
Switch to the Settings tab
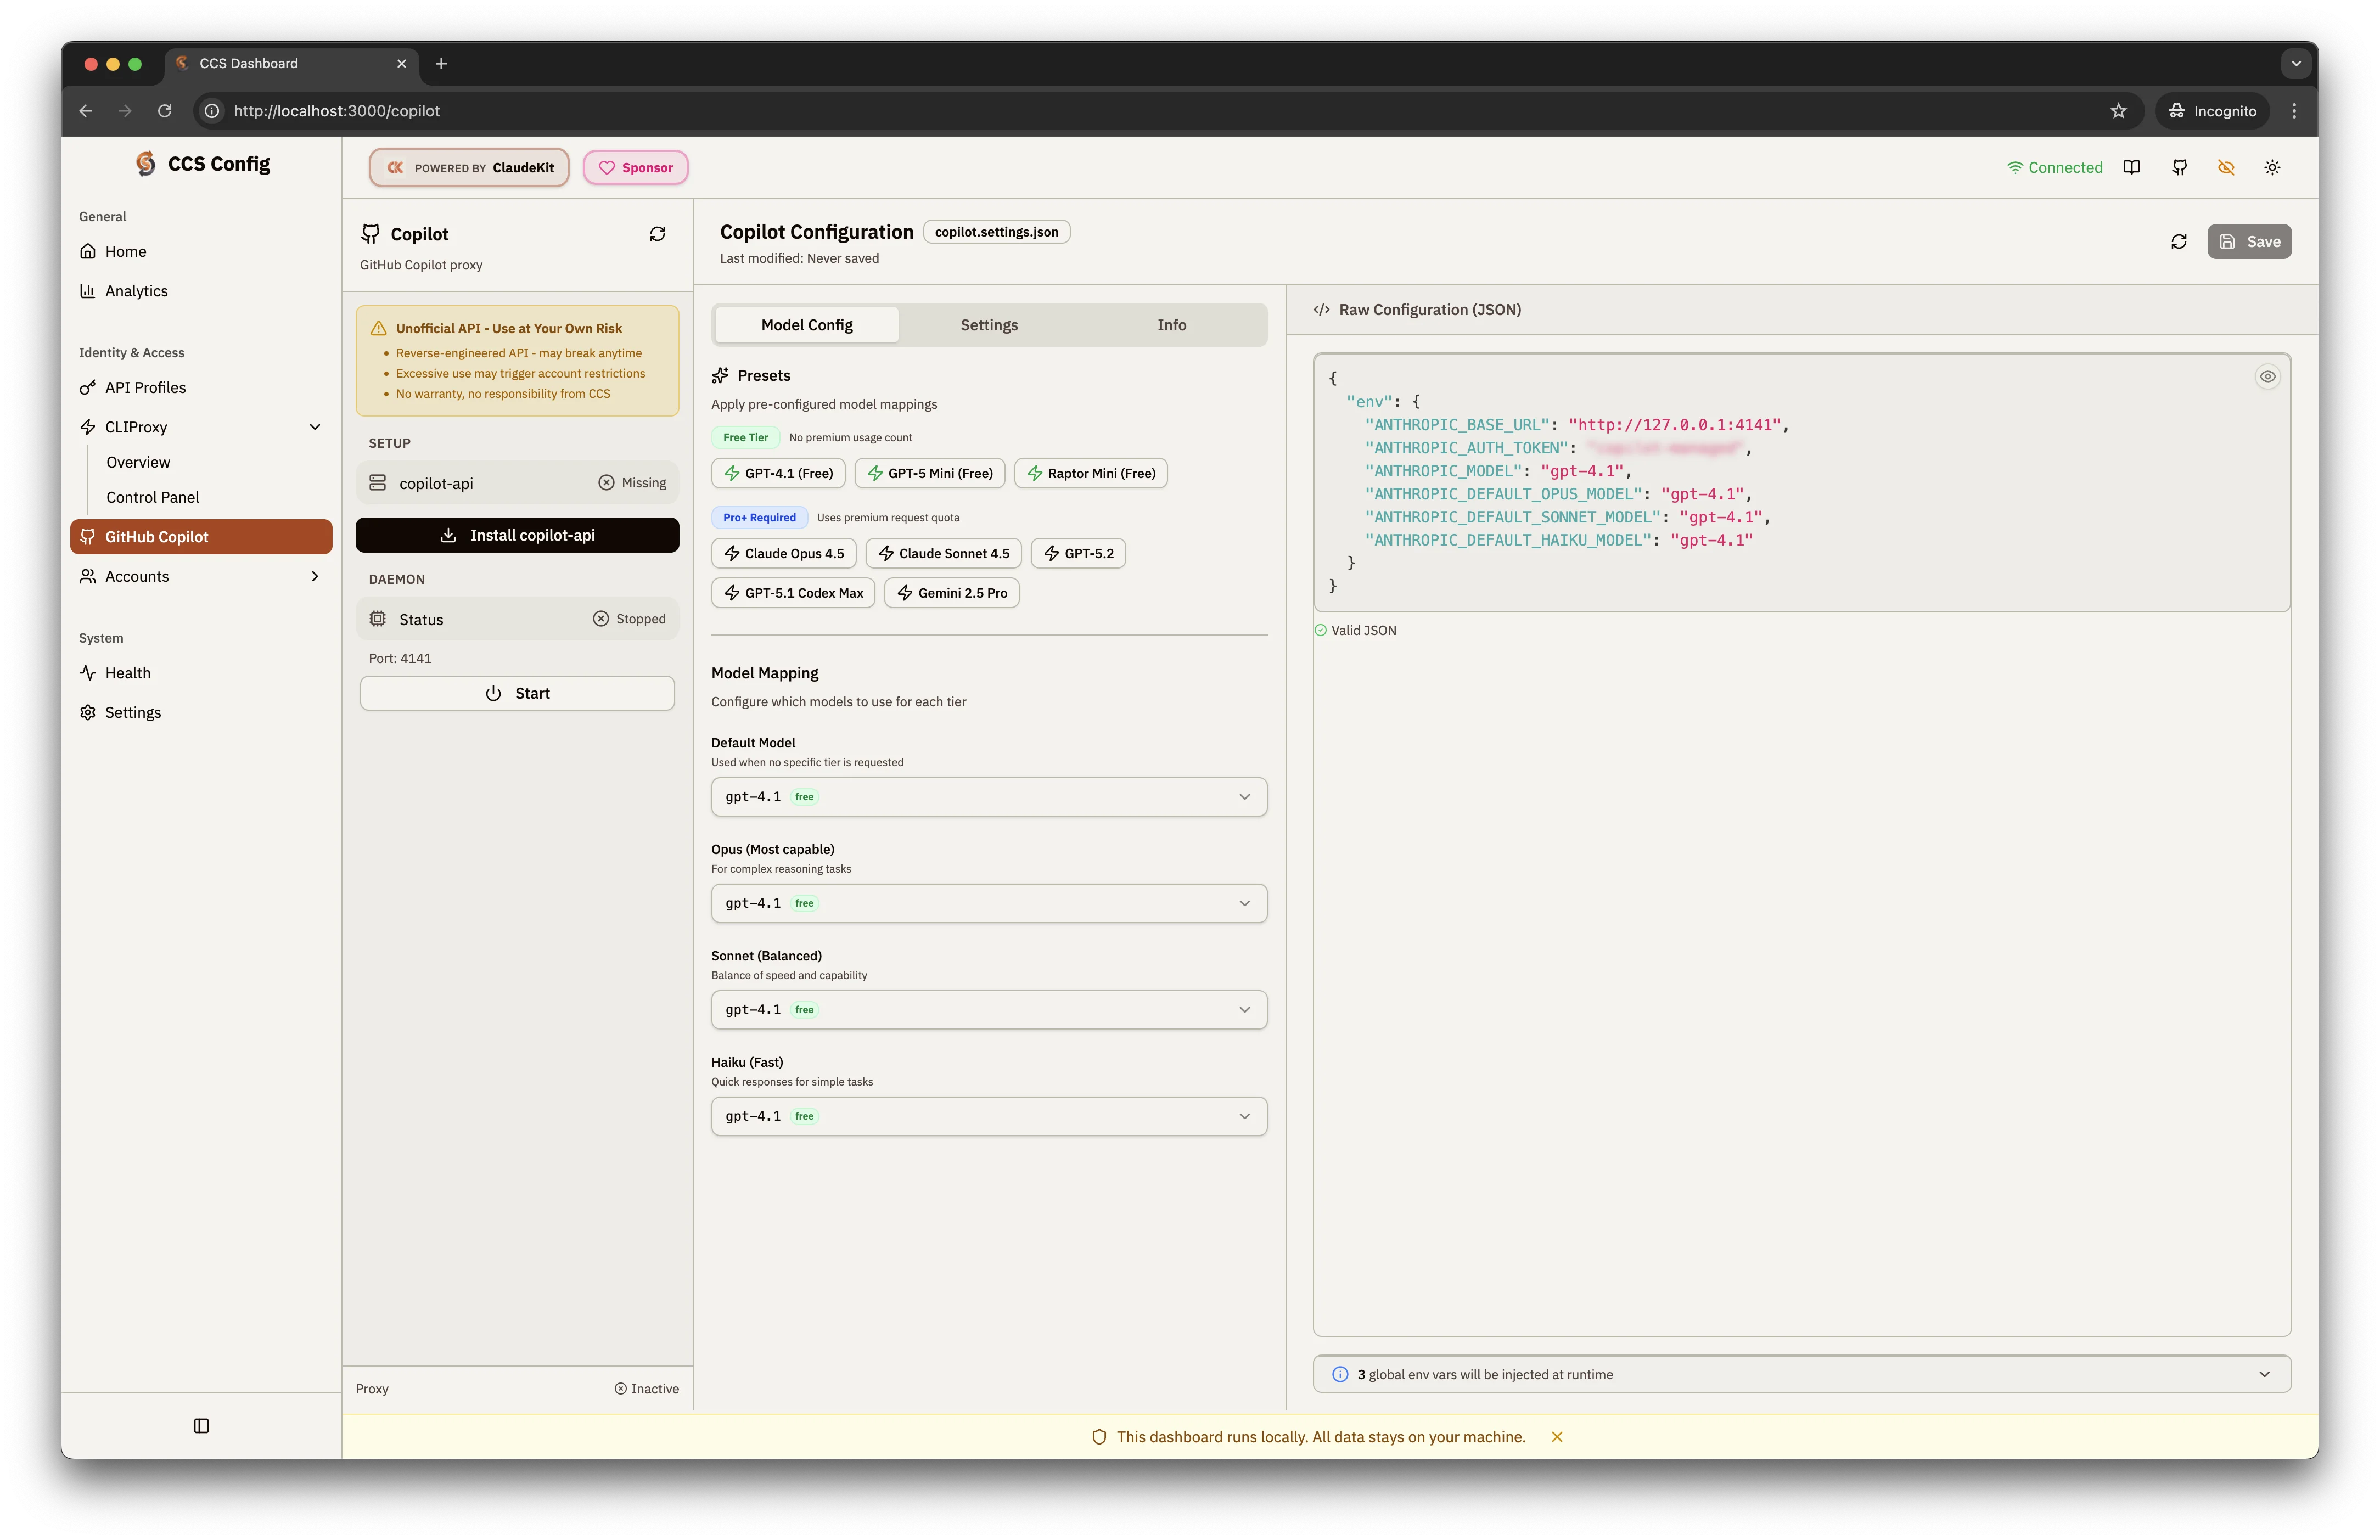point(988,324)
